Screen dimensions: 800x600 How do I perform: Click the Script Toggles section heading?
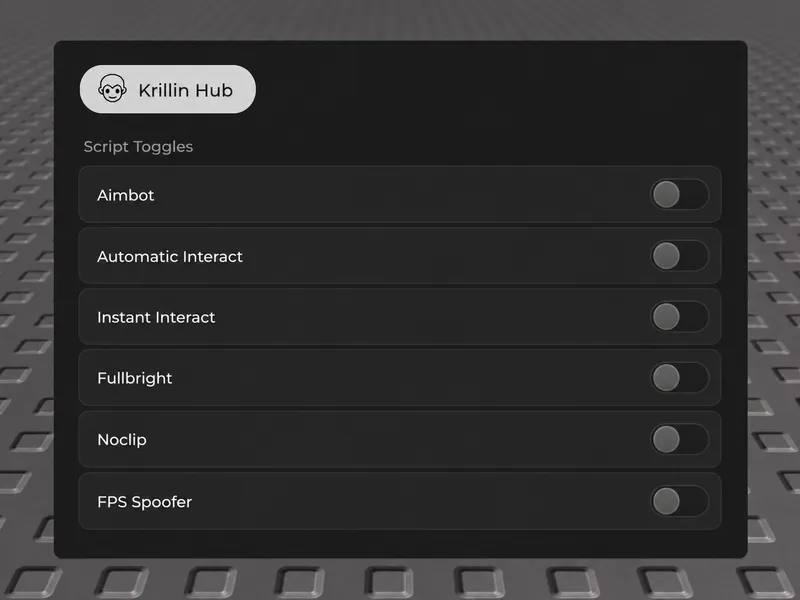point(138,147)
